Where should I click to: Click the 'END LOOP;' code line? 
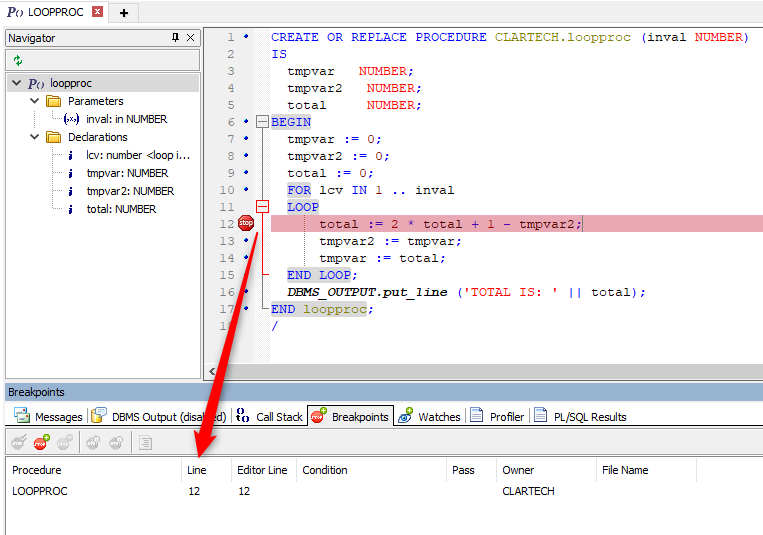click(322, 275)
